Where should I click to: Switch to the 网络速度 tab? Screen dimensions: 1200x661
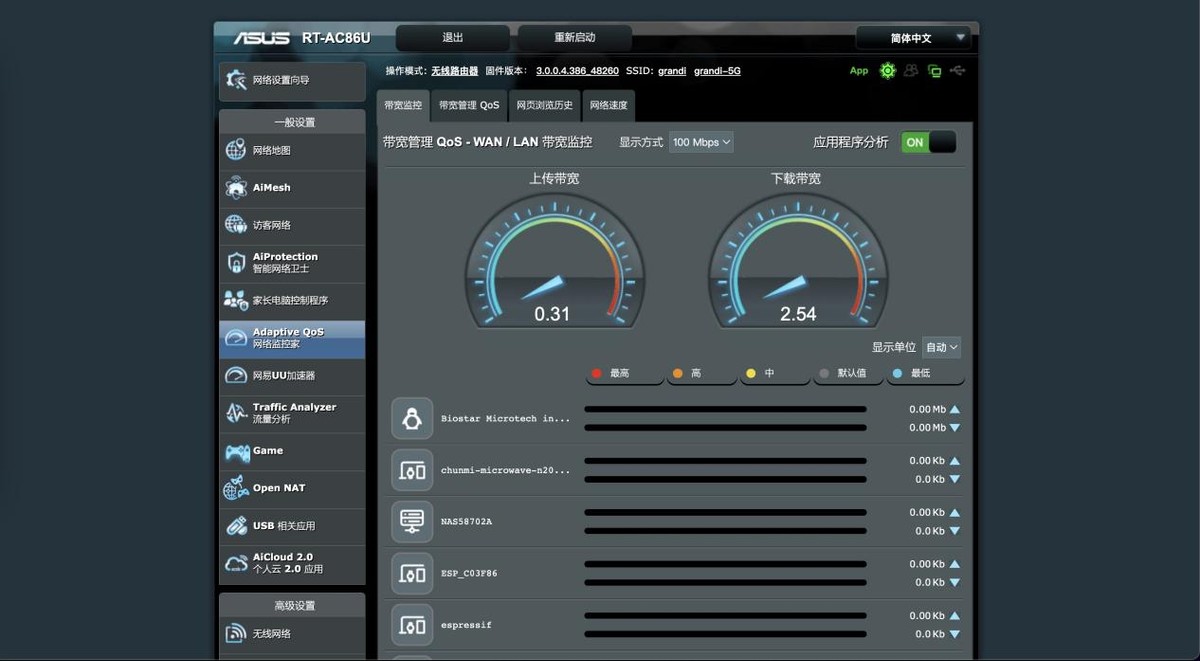click(608, 105)
